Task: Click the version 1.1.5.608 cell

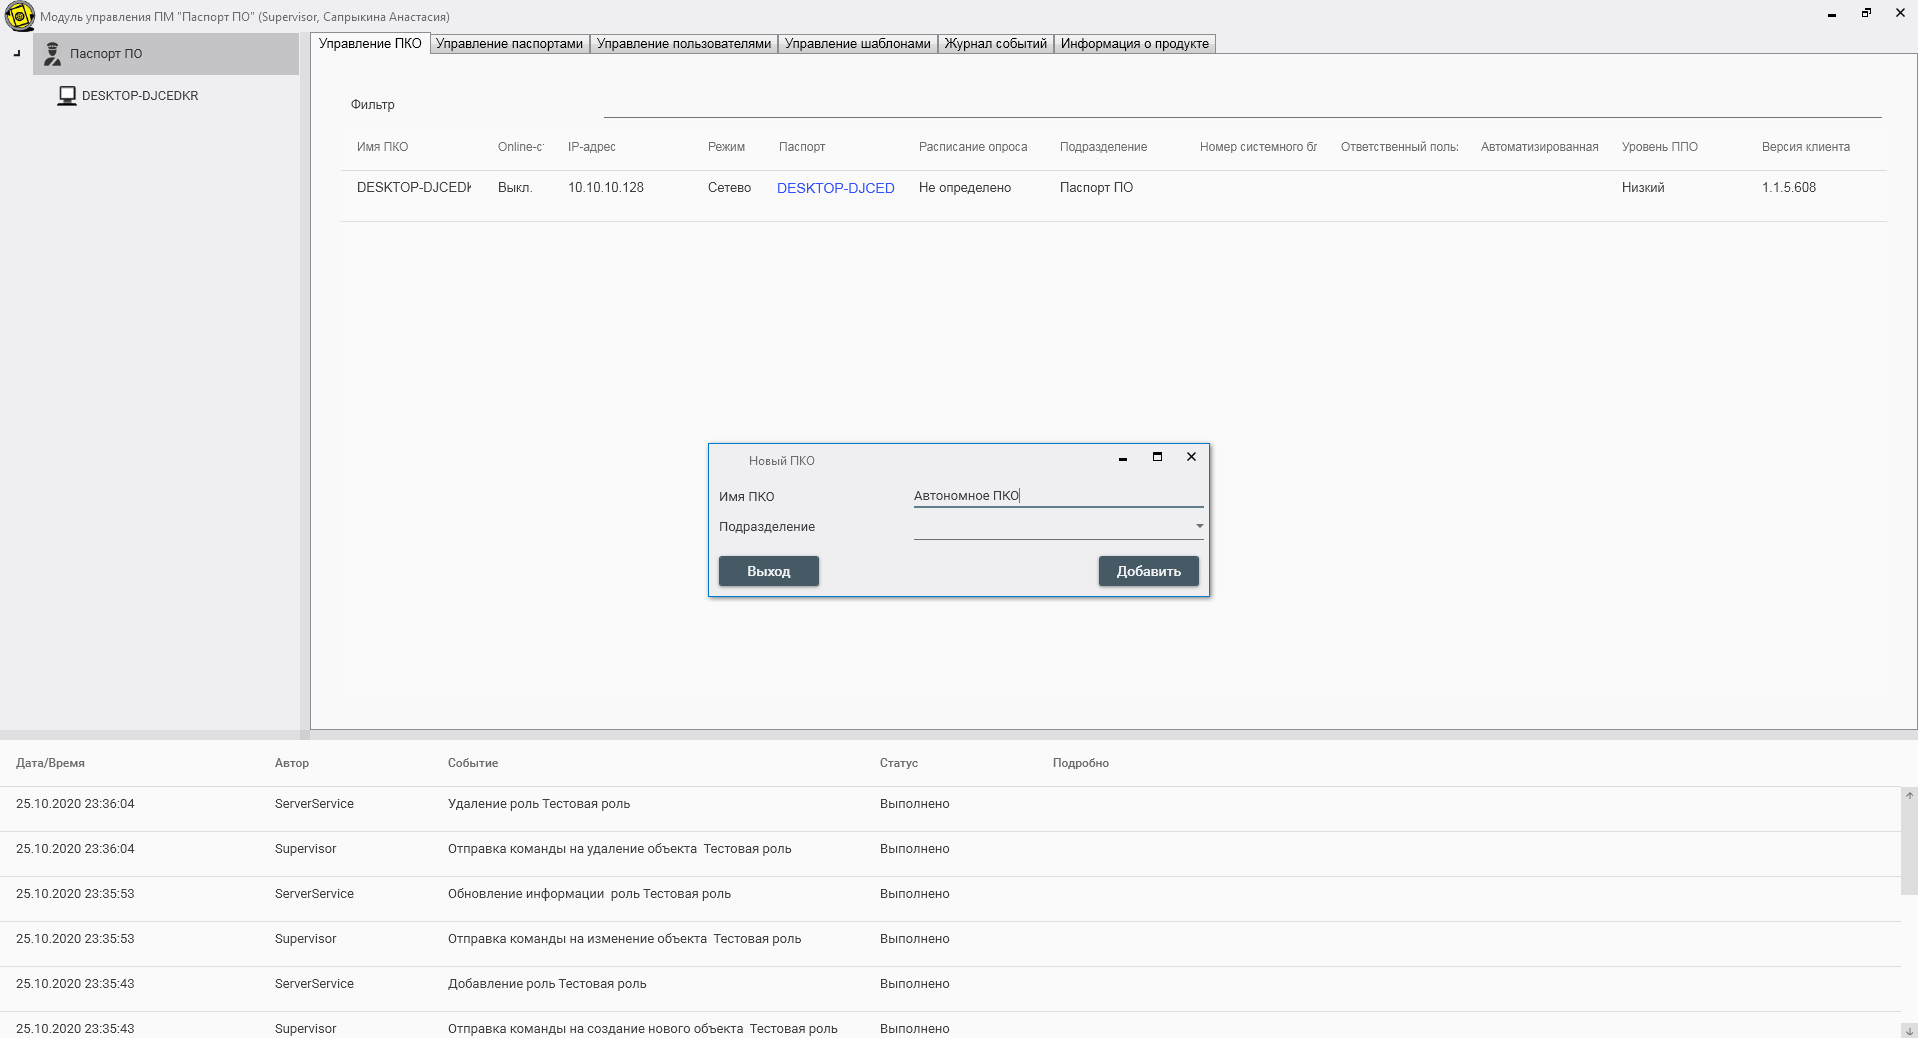Action: pos(1789,188)
